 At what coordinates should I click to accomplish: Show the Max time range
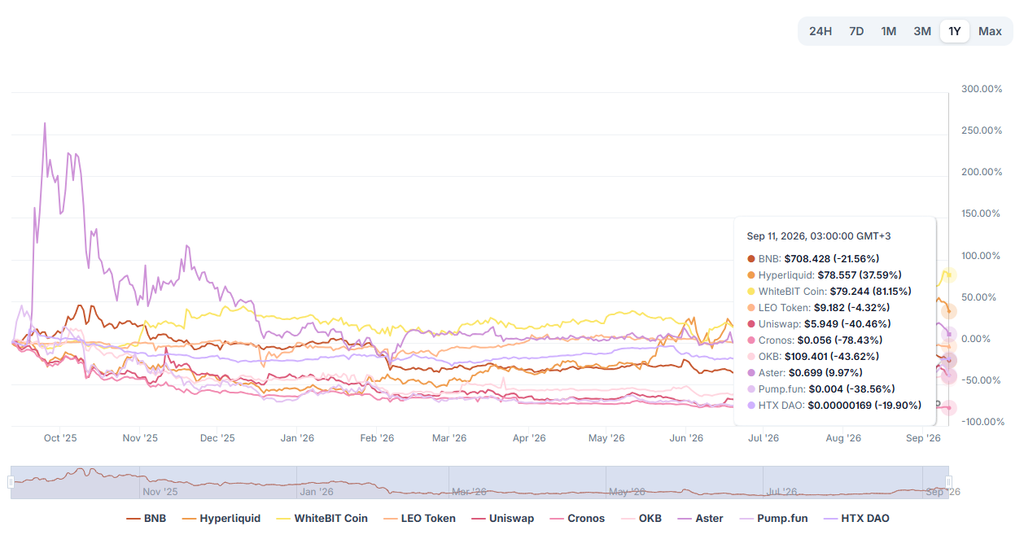pos(990,31)
